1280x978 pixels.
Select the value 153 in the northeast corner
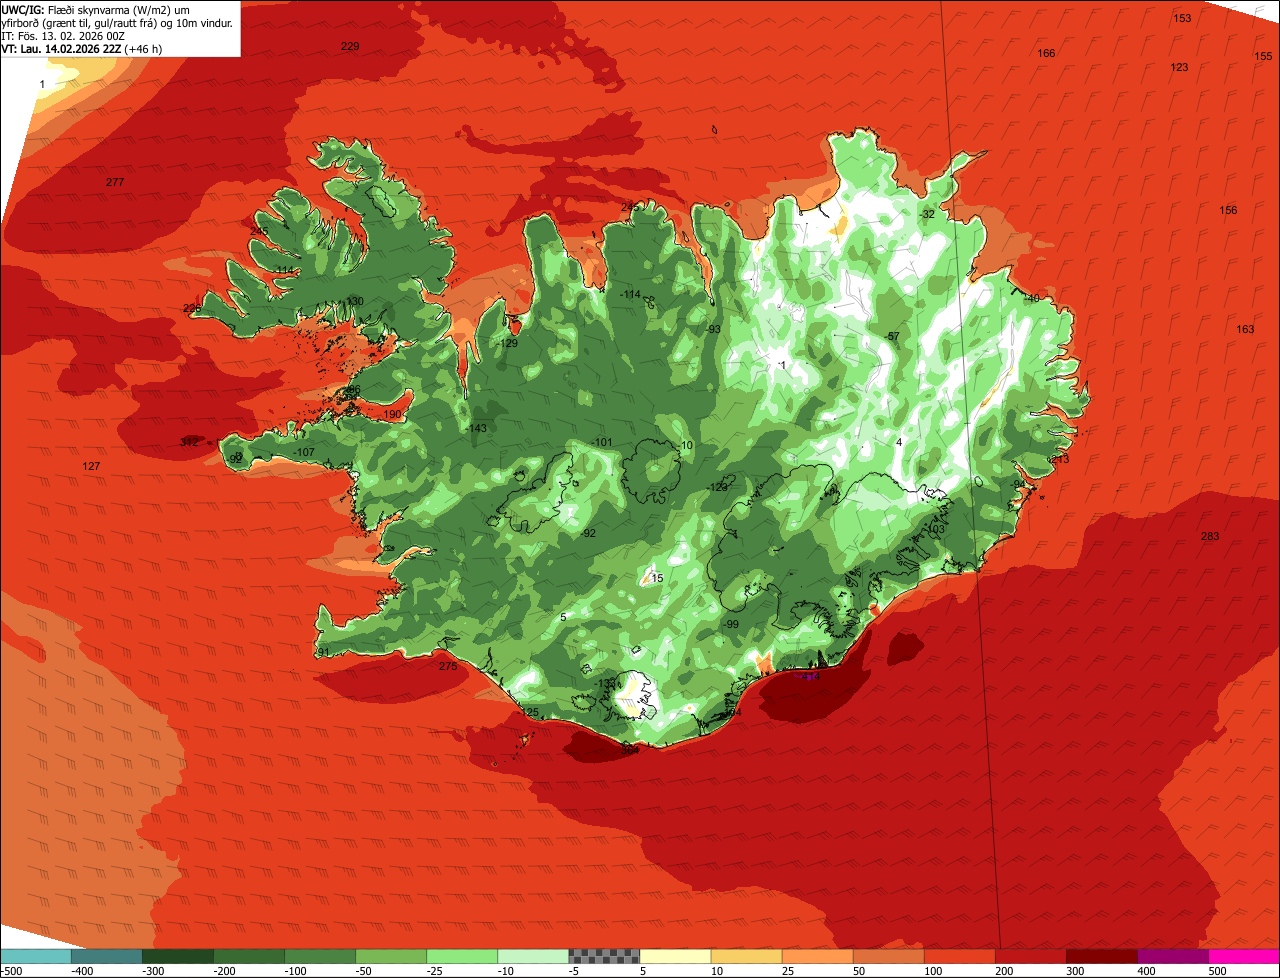[x=1182, y=18]
